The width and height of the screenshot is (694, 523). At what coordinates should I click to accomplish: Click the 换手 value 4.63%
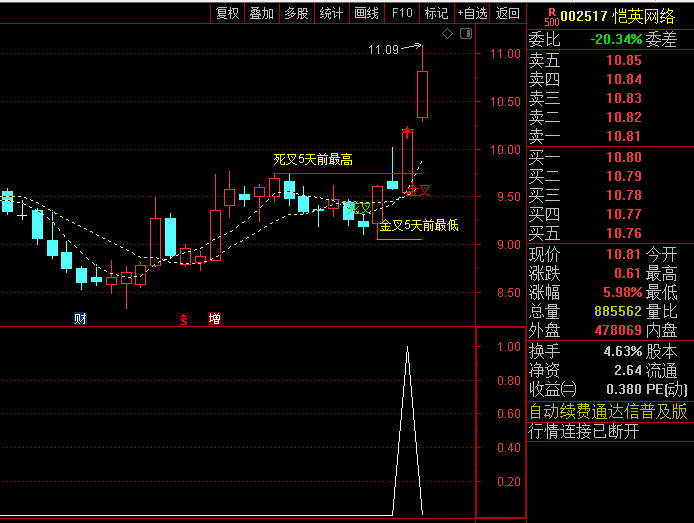623,352
